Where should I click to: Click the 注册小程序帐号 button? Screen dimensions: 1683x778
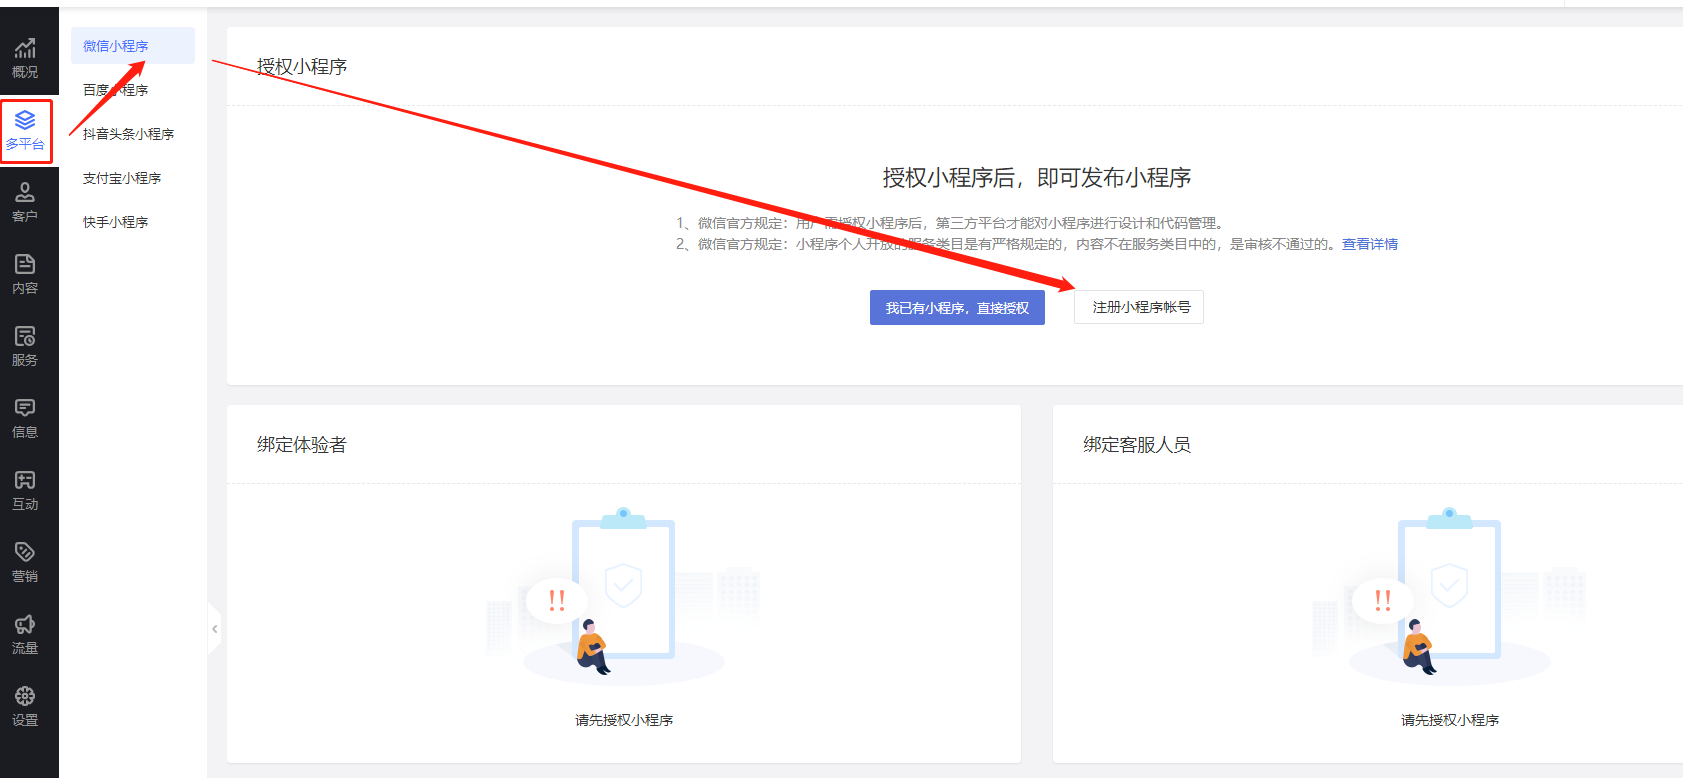(x=1139, y=307)
